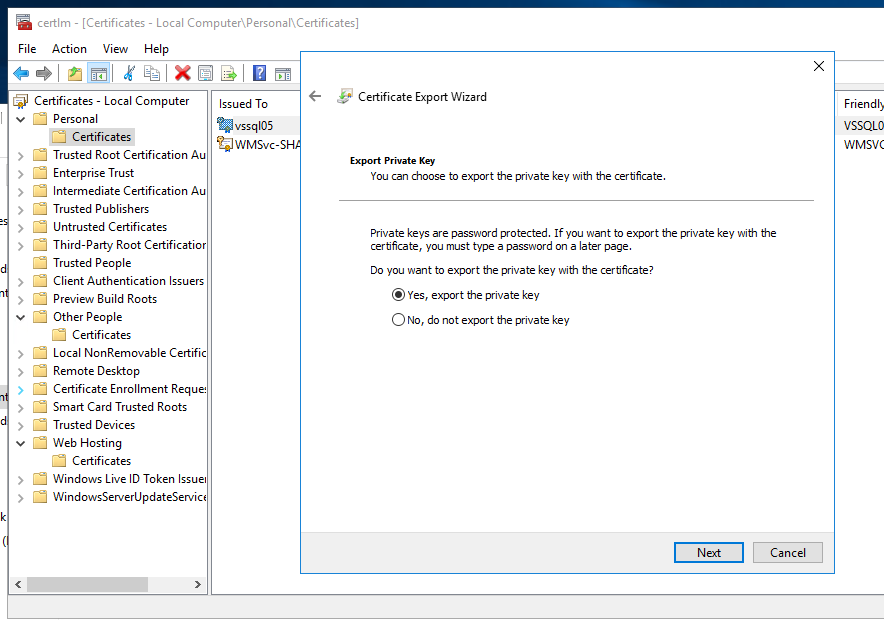Click the Next button
Image resolution: width=884 pixels, height=620 pixels.
tap(708, 552)
